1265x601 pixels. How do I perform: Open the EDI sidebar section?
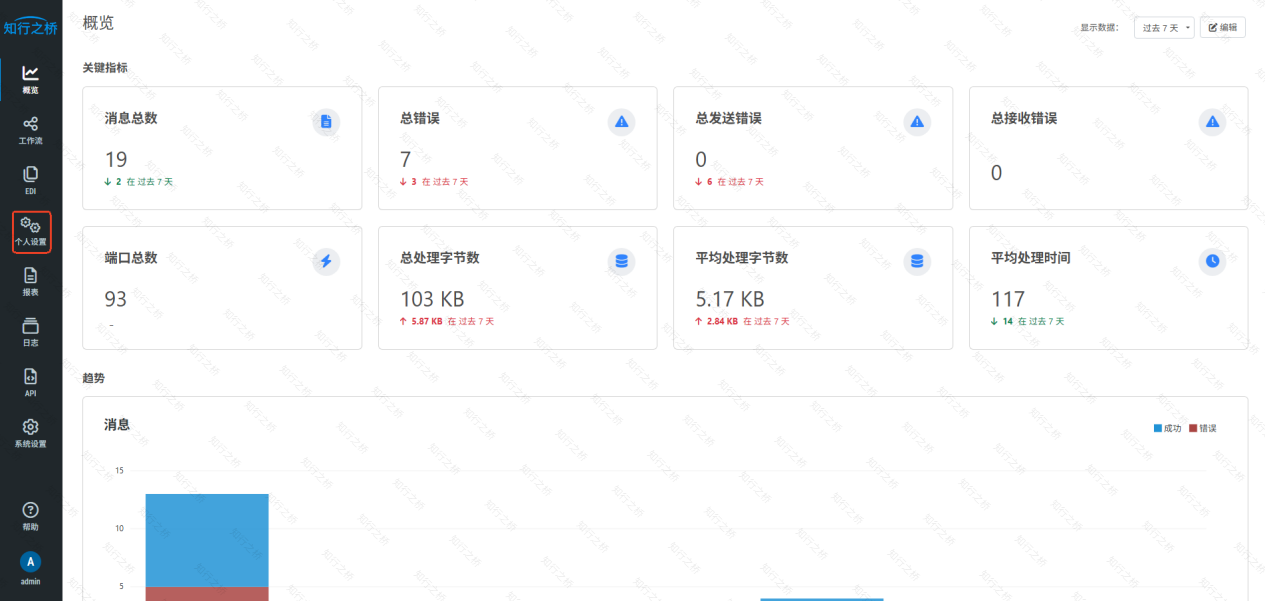(31, 179)
